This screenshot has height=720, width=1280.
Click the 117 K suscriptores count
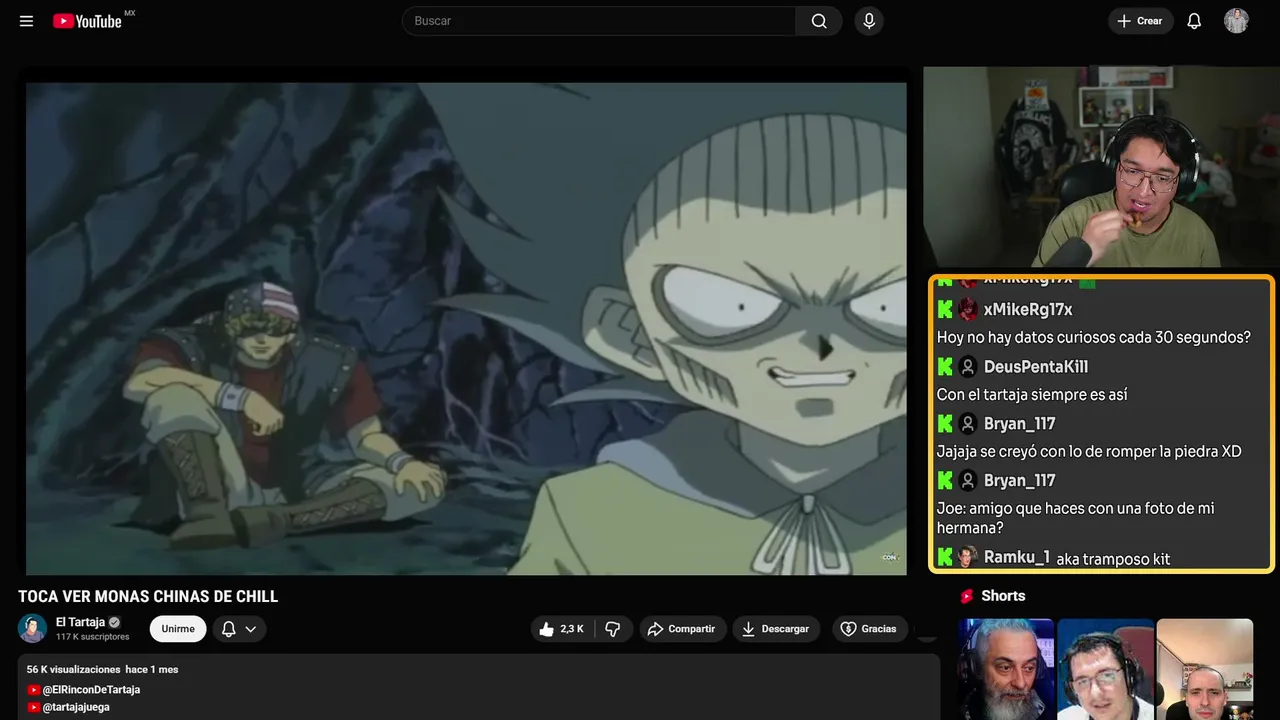point(93,637)
